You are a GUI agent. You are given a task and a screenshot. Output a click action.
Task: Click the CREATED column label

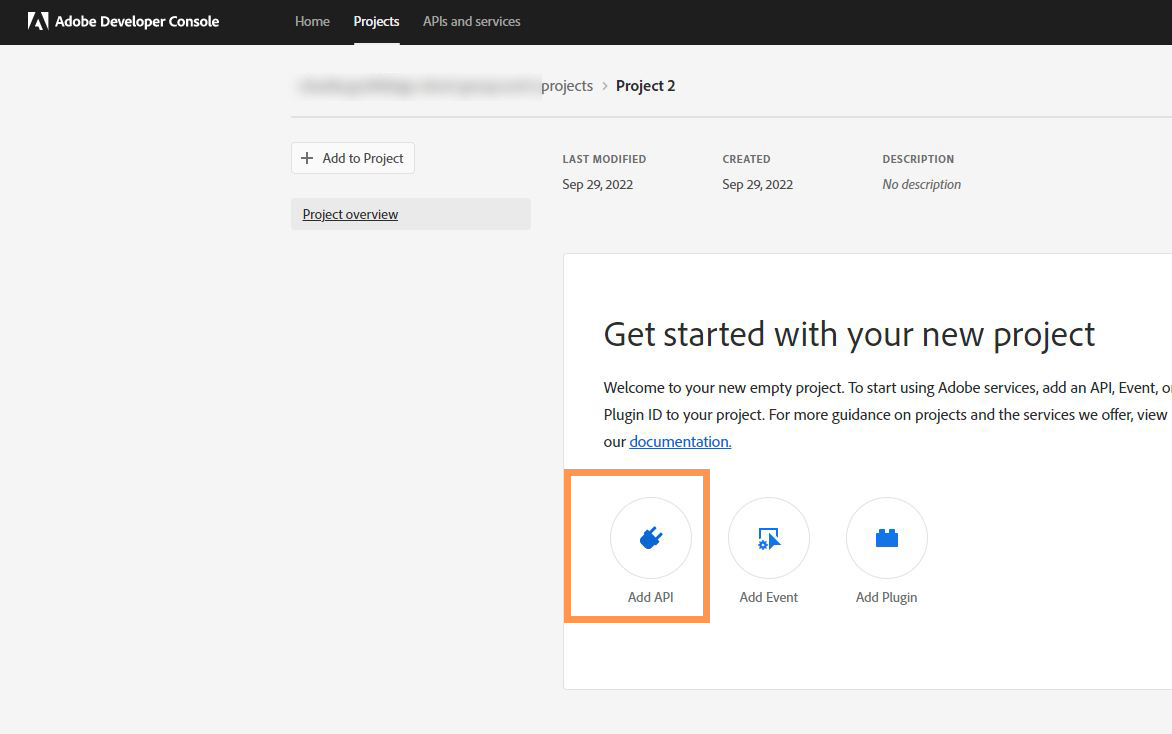[x=746, y=159]
